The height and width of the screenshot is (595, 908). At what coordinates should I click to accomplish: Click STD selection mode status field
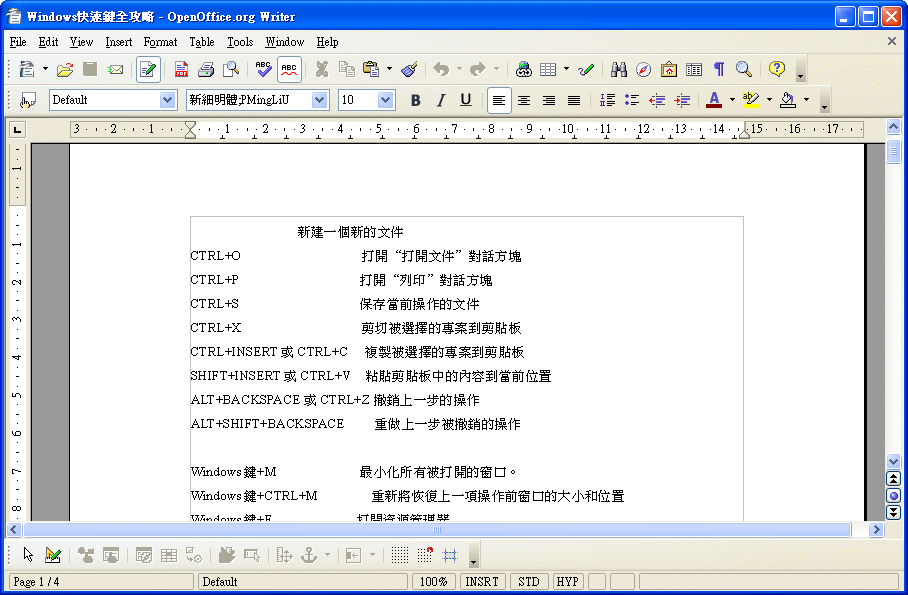pos(529,581)
